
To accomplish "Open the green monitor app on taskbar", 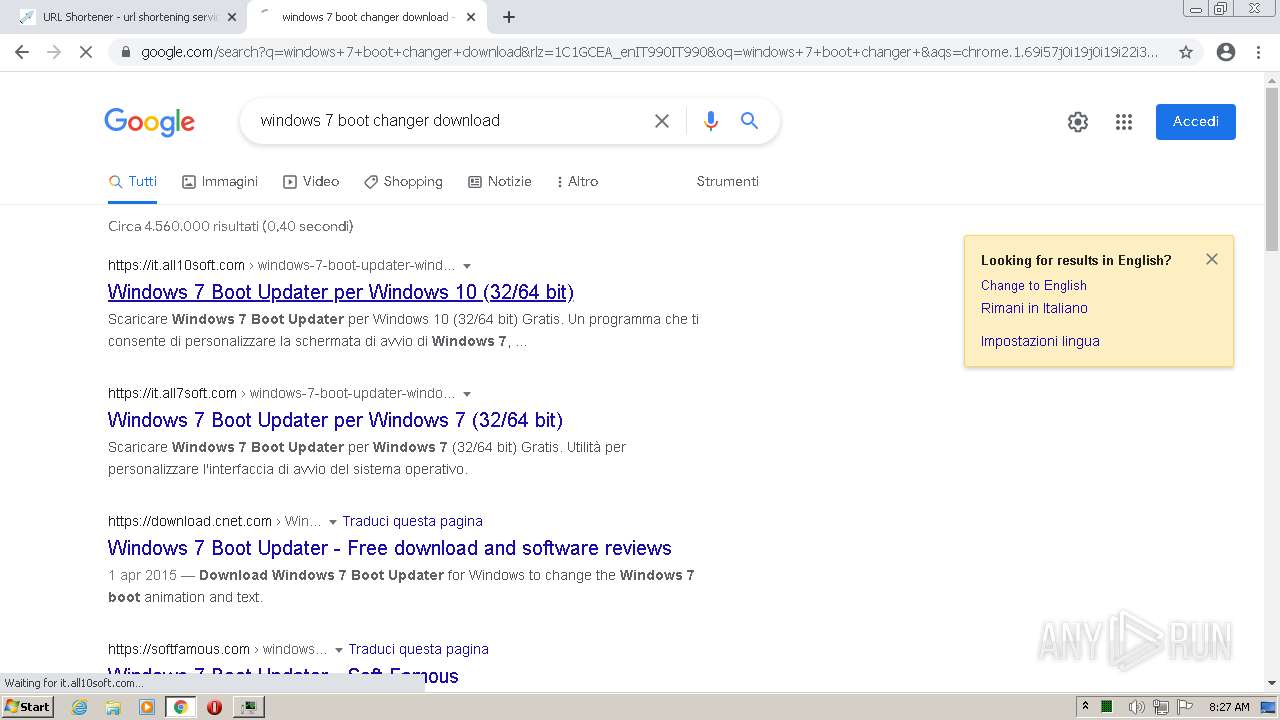I will coord(248,707).
